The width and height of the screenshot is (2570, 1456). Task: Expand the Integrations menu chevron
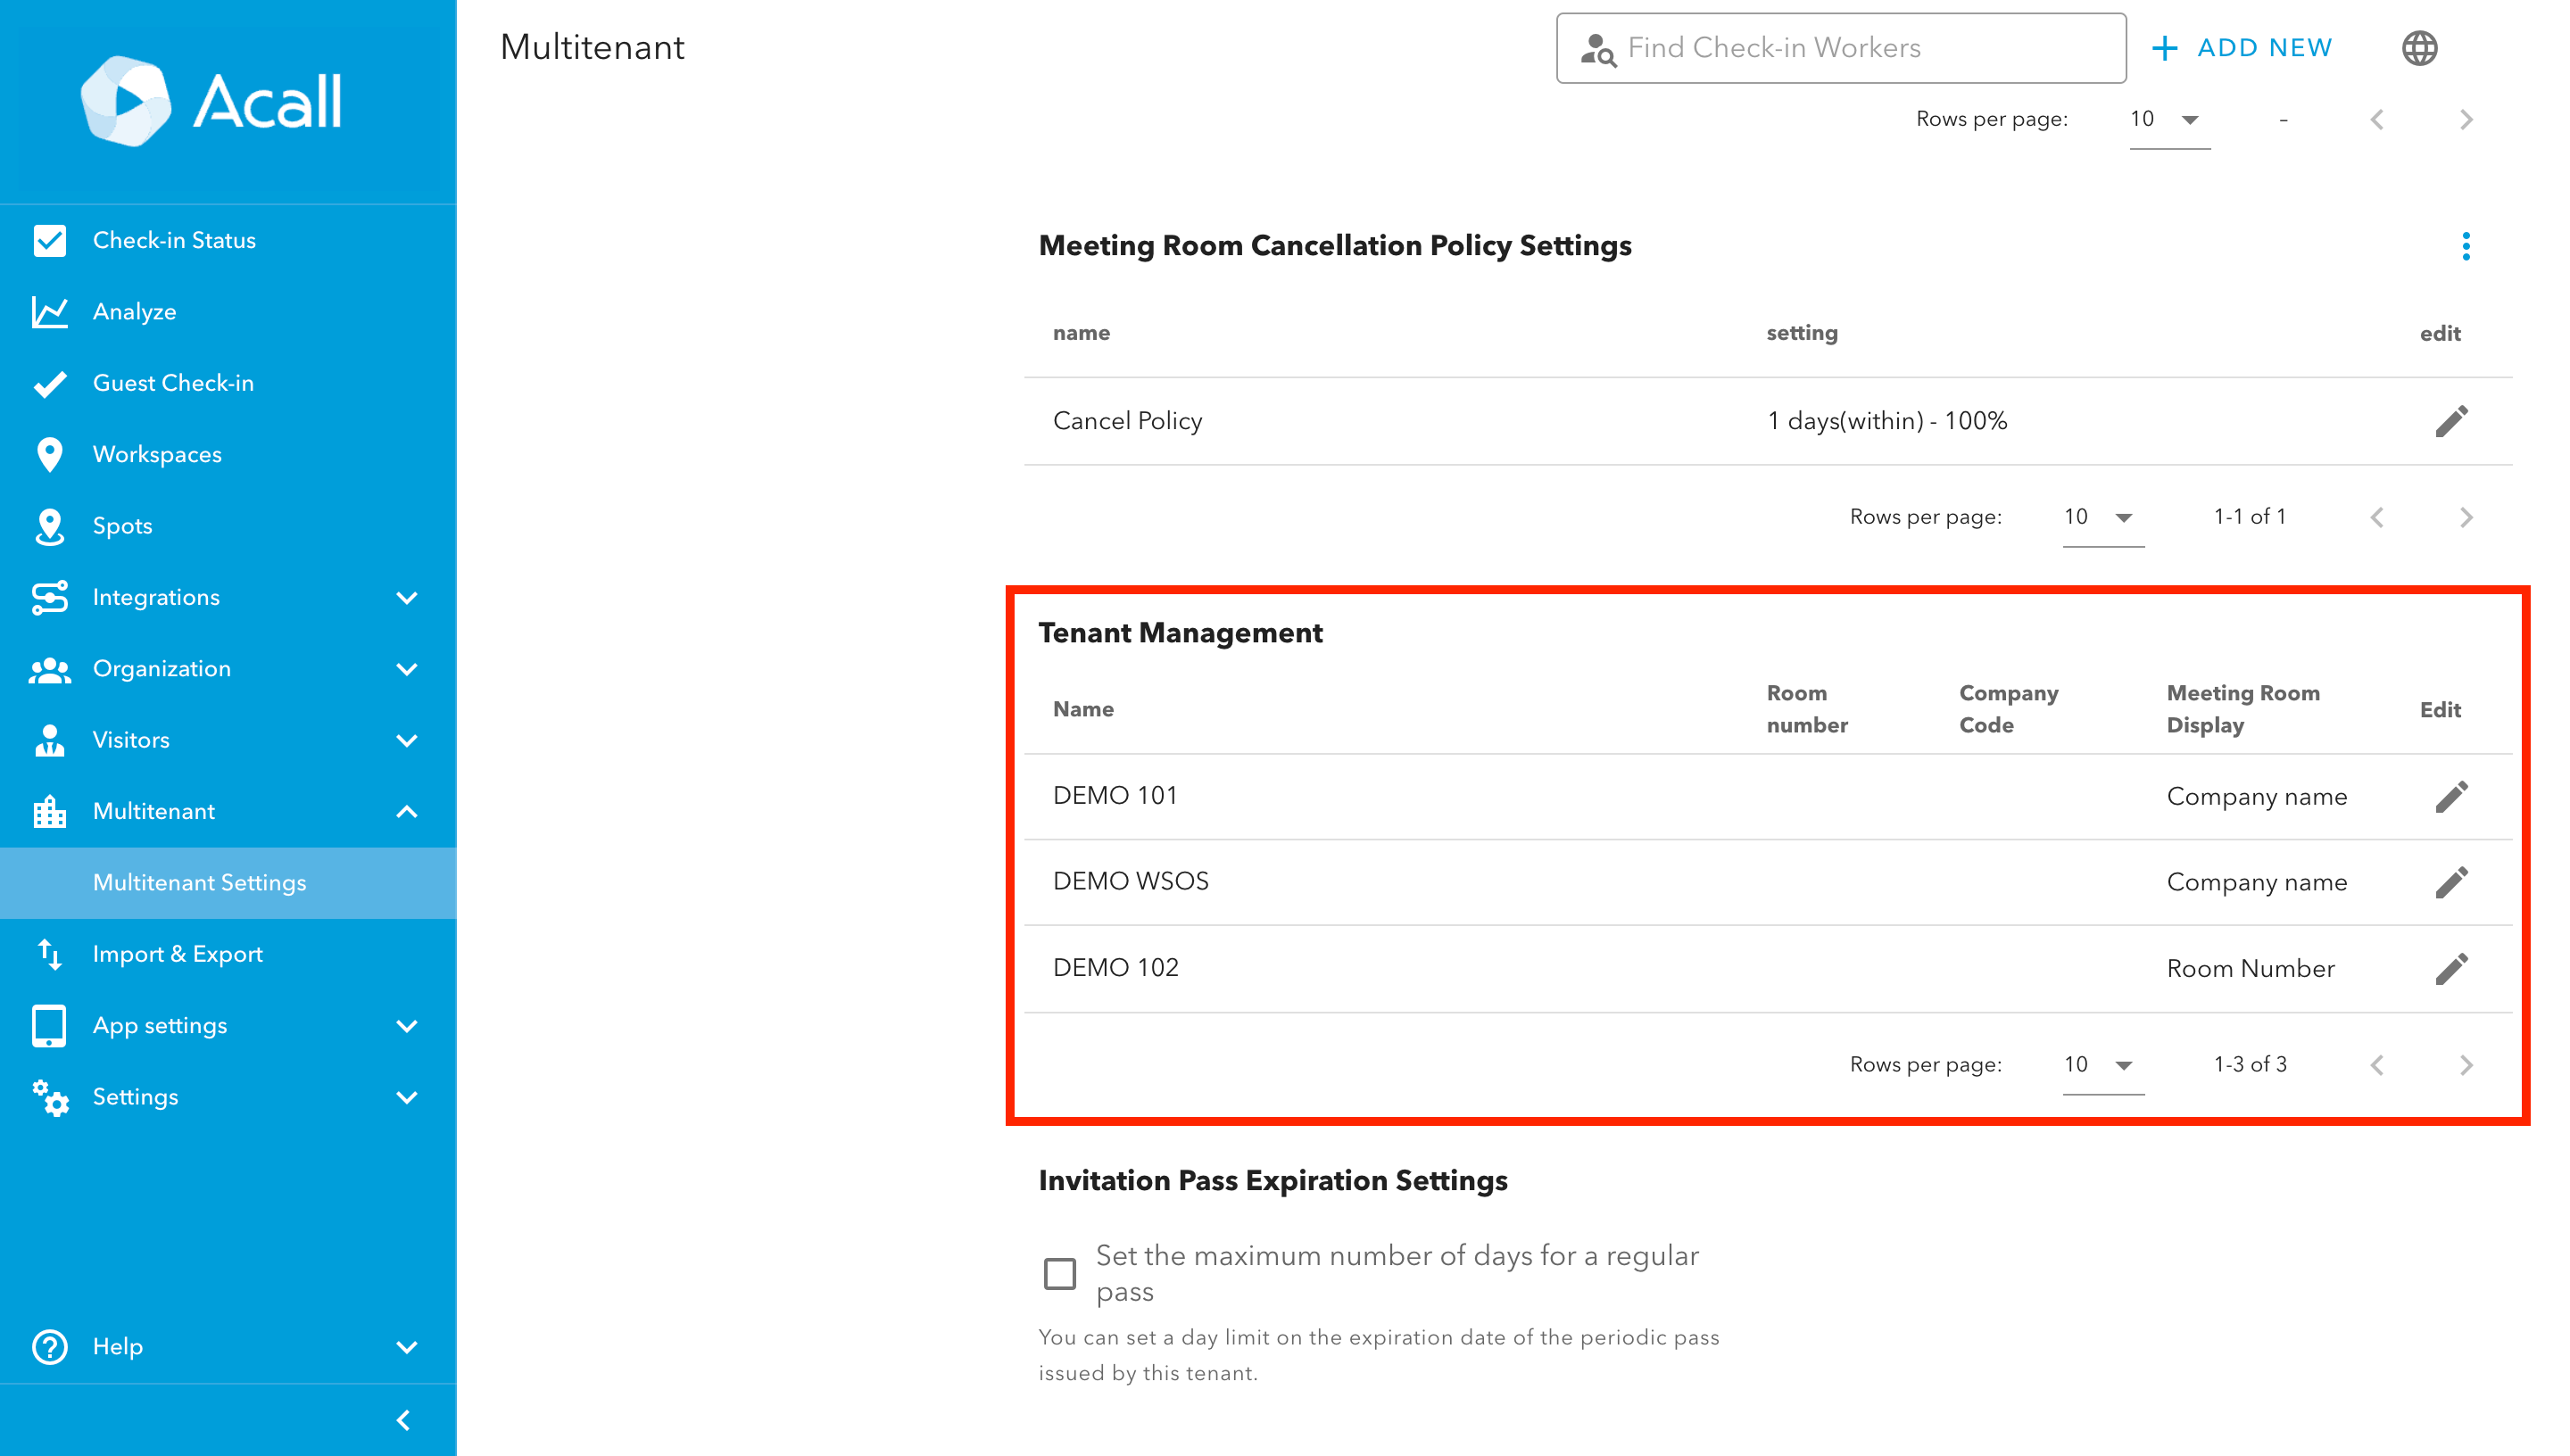406,598
